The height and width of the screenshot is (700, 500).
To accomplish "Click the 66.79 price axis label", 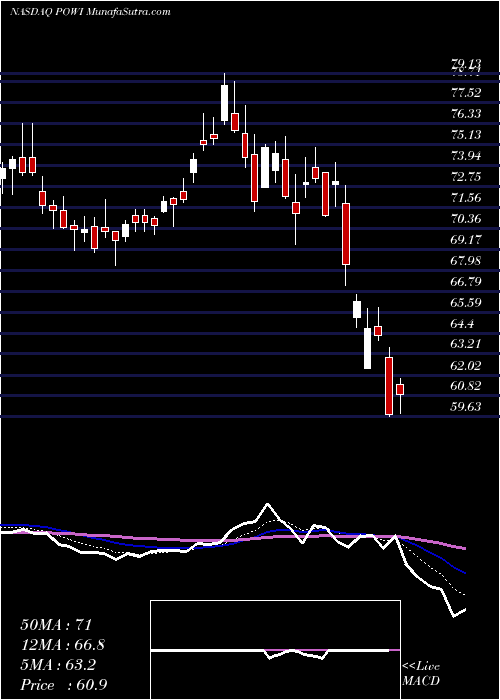I will (466, 282).
